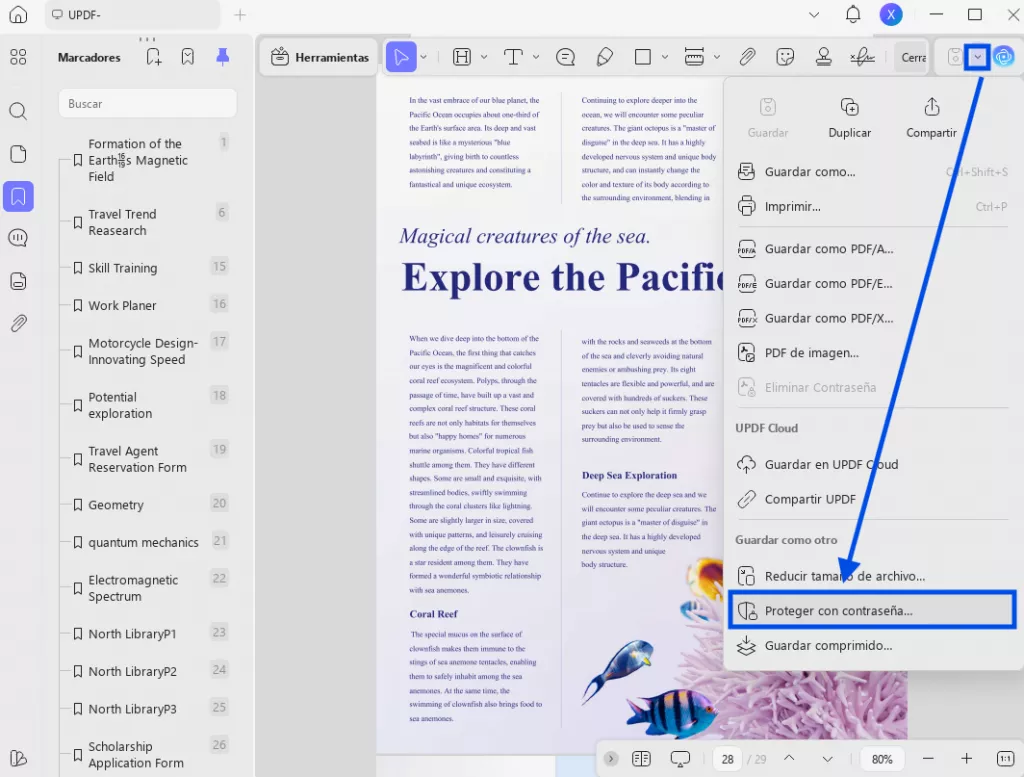
Task: Expand the save options dropdown arrow
Action: pyautogui.click(x=977, y=57)
